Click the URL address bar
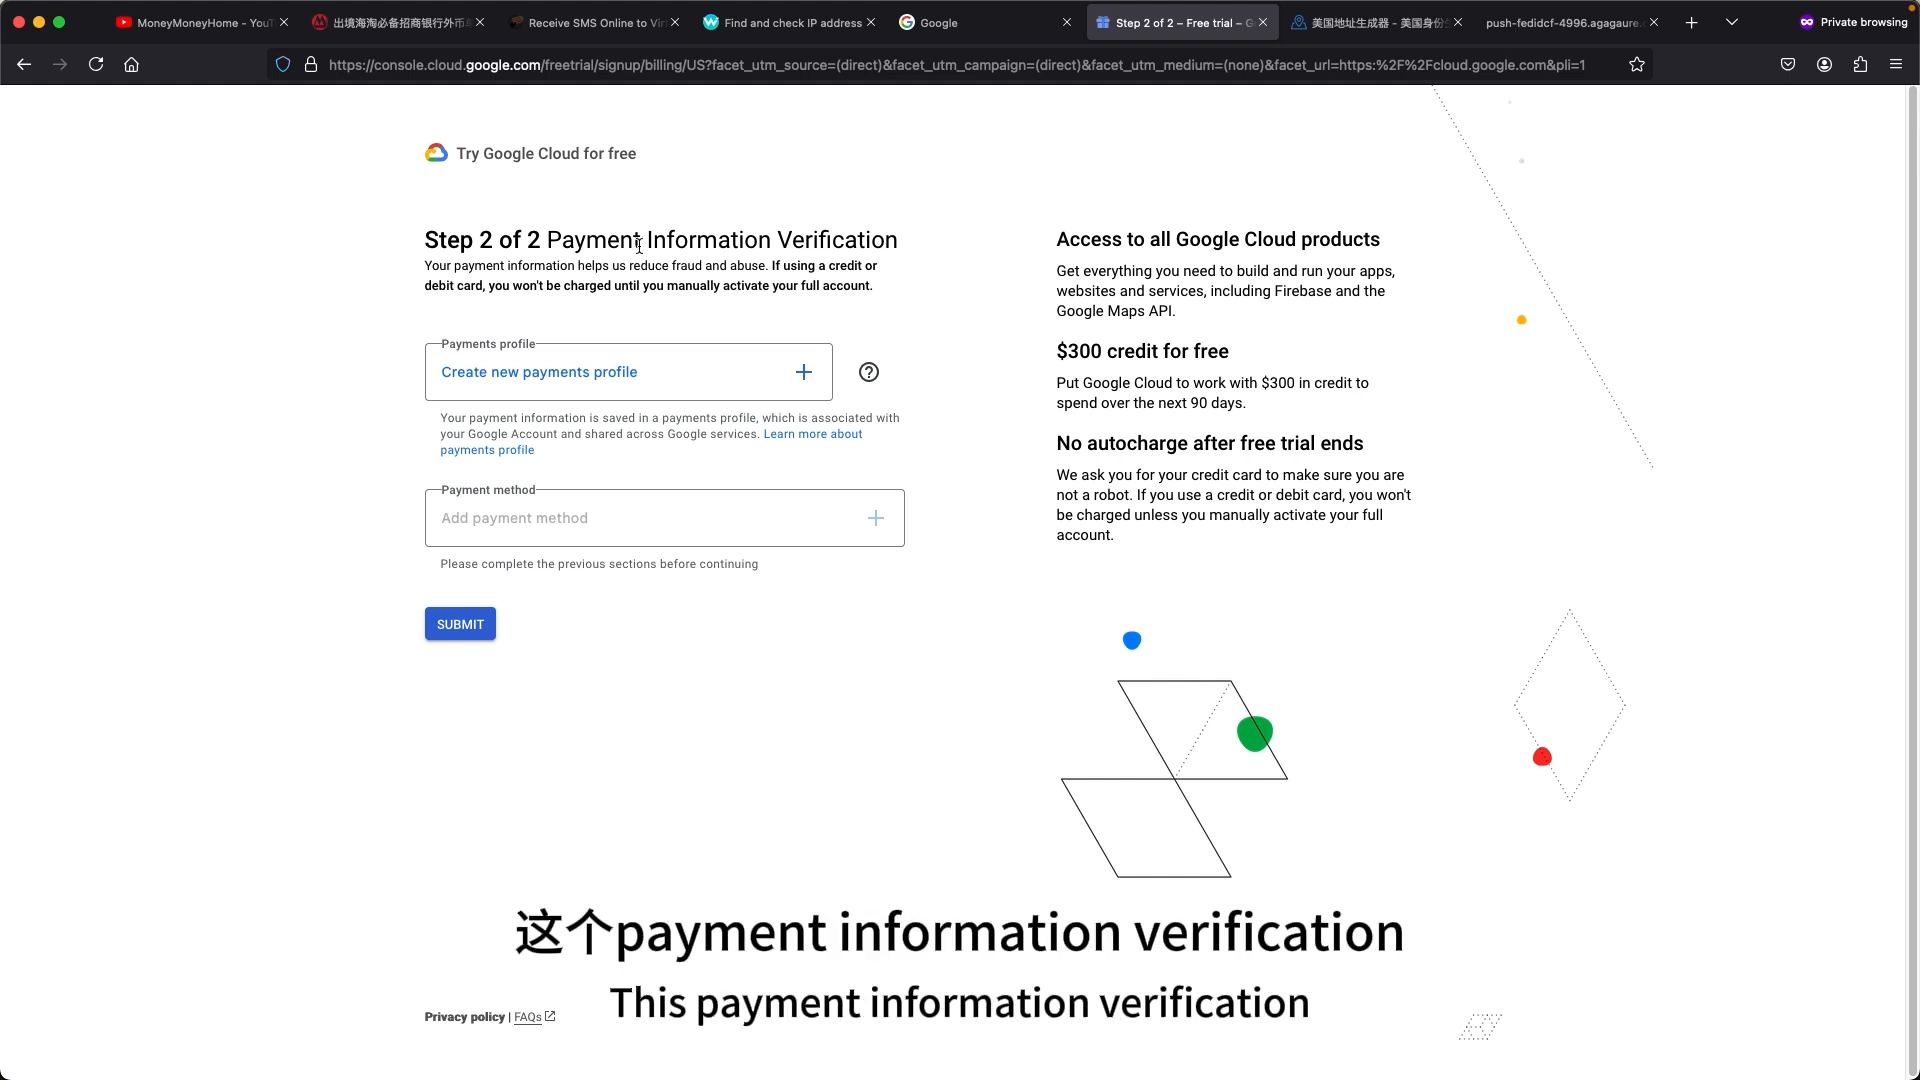 coord(956,65)
